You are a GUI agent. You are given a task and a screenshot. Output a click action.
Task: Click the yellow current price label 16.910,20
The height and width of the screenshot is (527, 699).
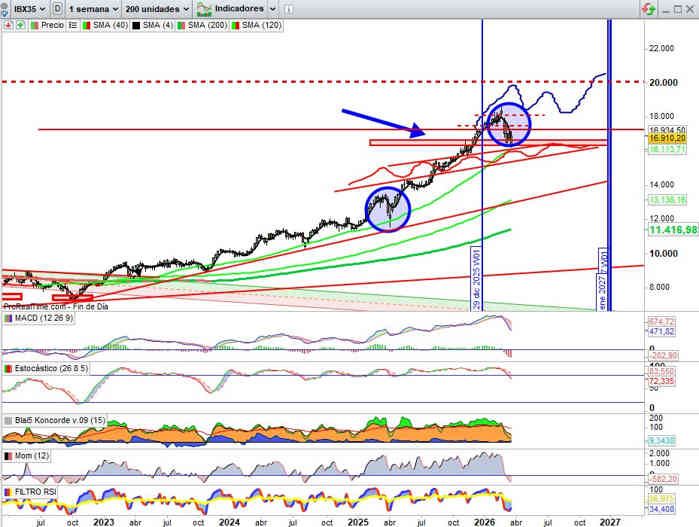[x=667, y=139]
